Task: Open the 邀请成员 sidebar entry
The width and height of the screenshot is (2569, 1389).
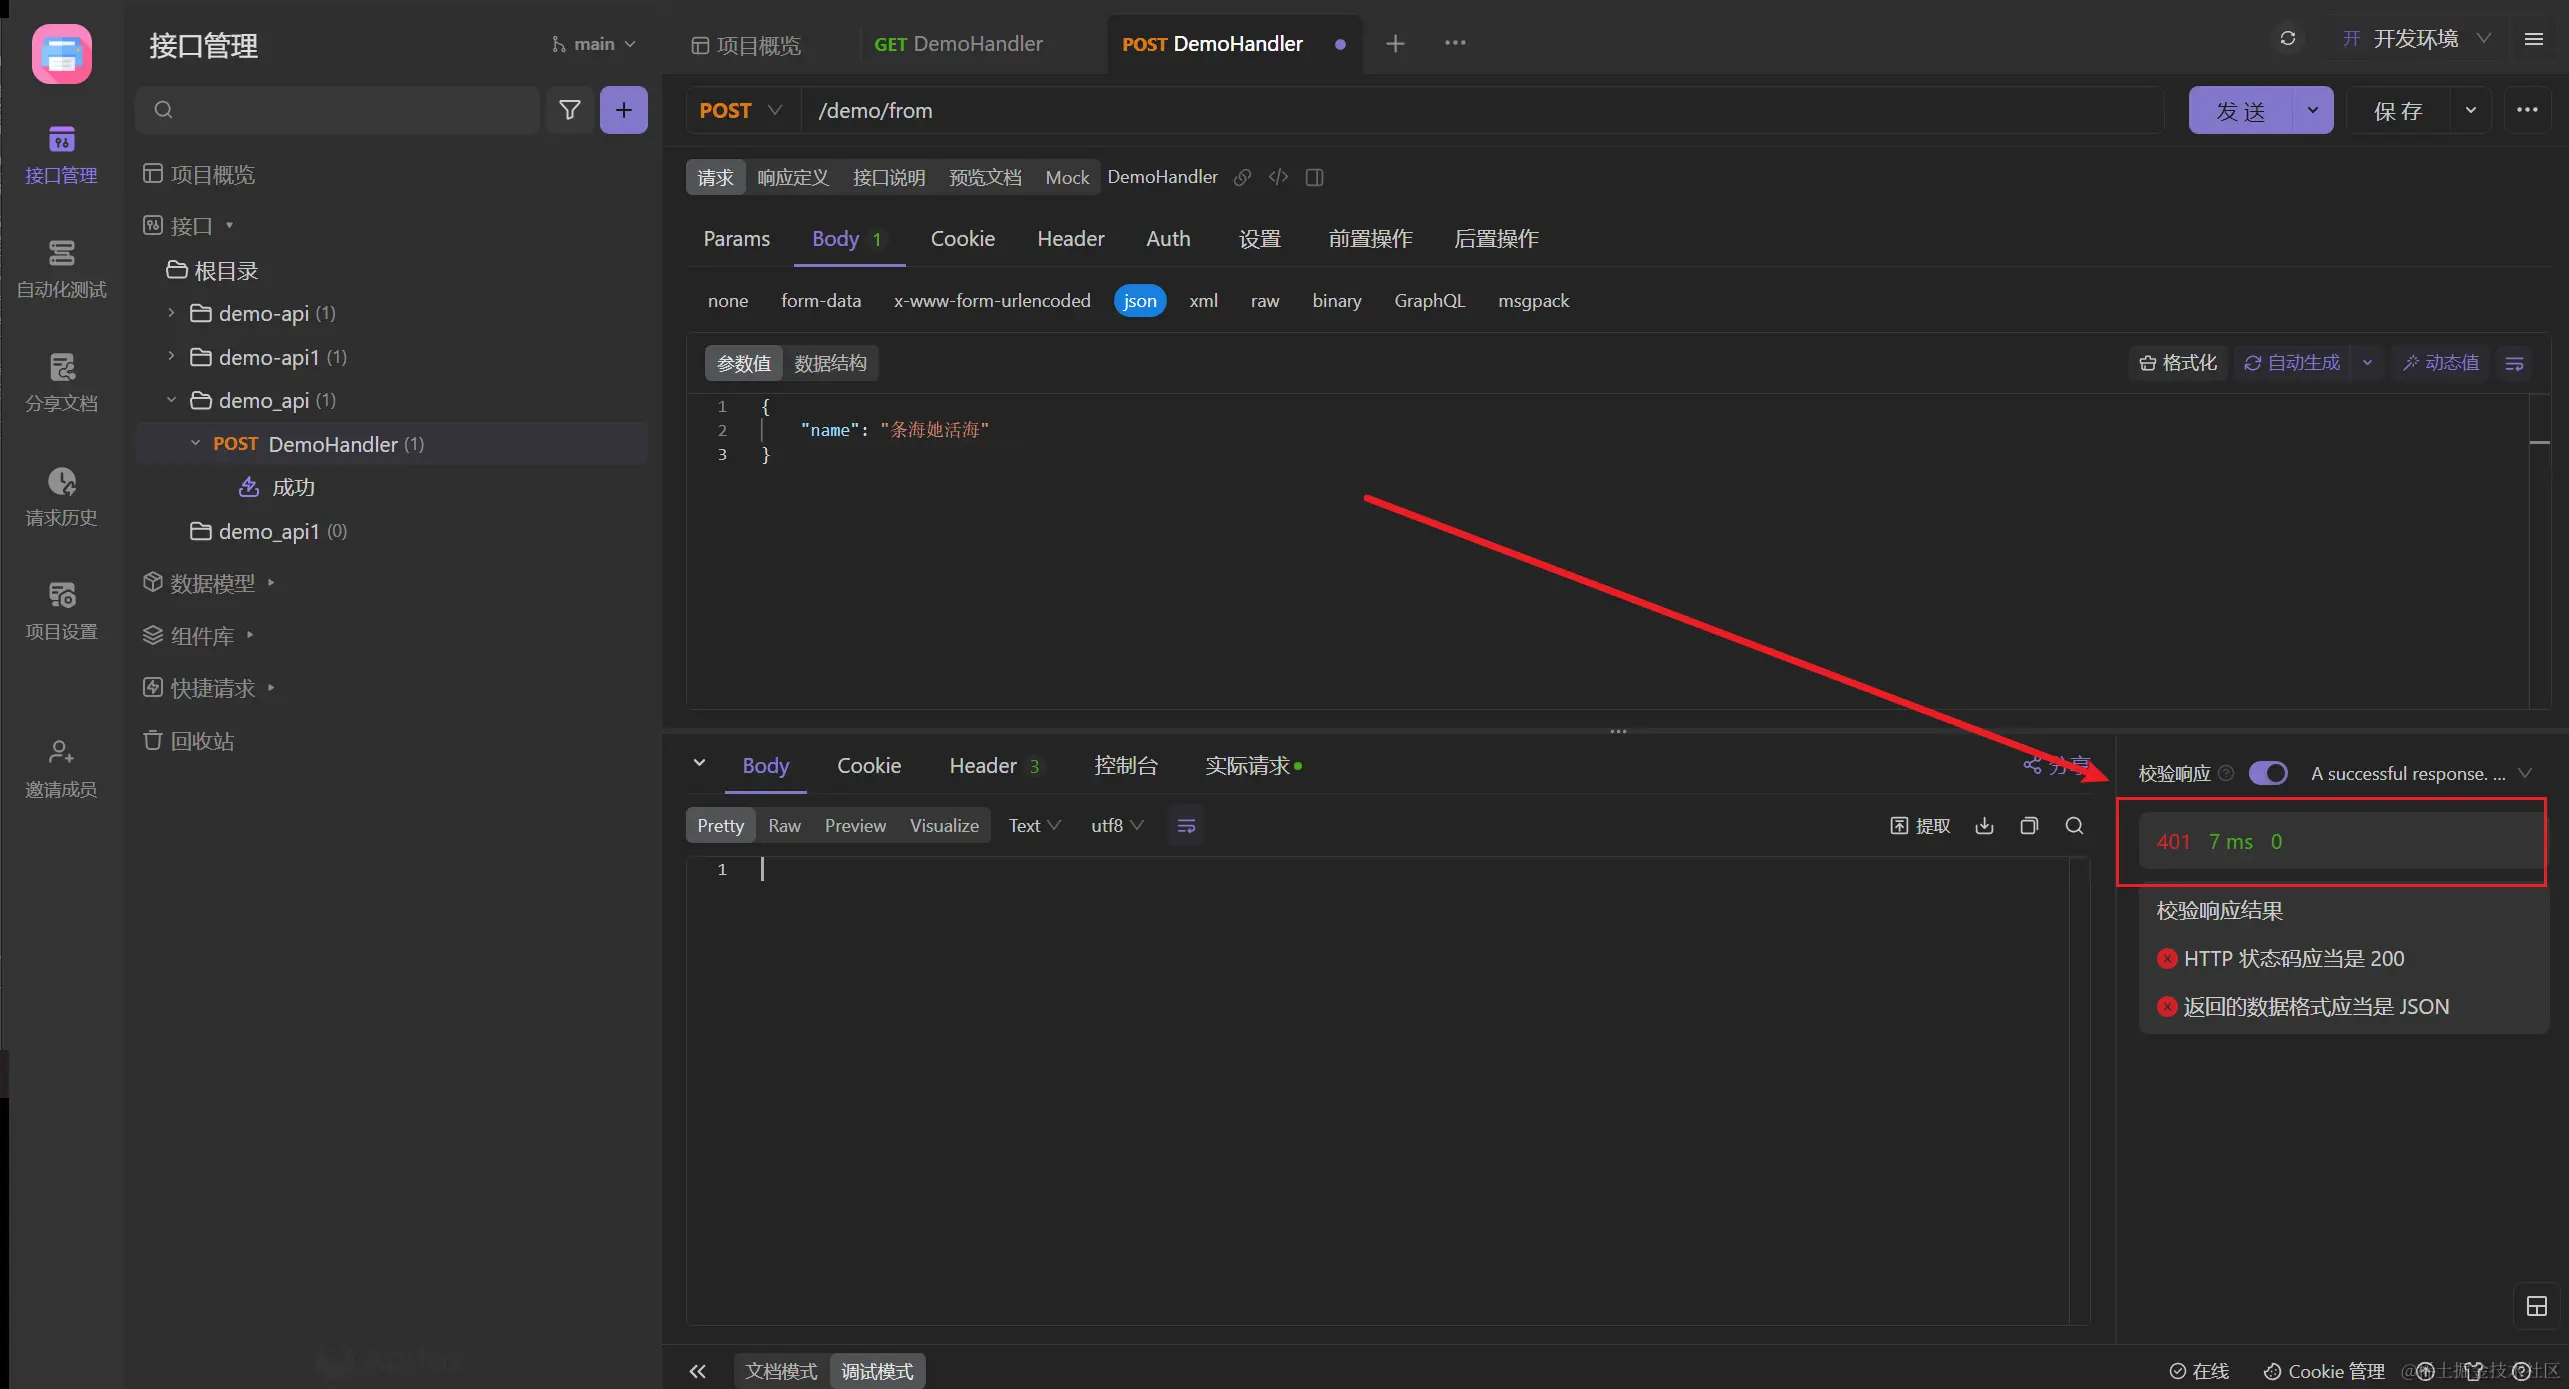Action: pos(61,768)
